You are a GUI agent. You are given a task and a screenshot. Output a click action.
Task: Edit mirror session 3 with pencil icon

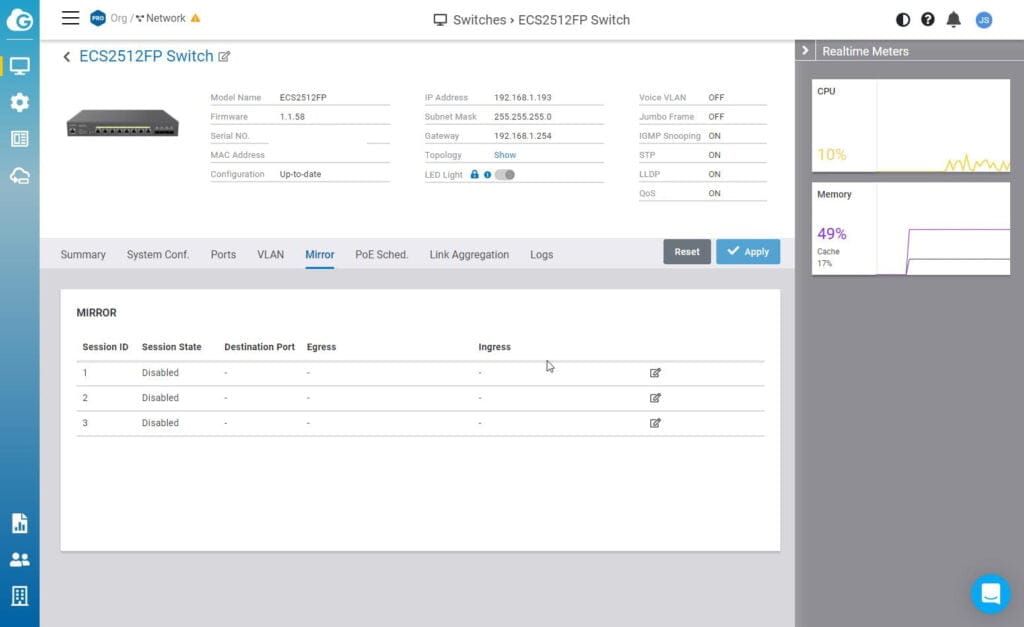click(x=655, y=423)
